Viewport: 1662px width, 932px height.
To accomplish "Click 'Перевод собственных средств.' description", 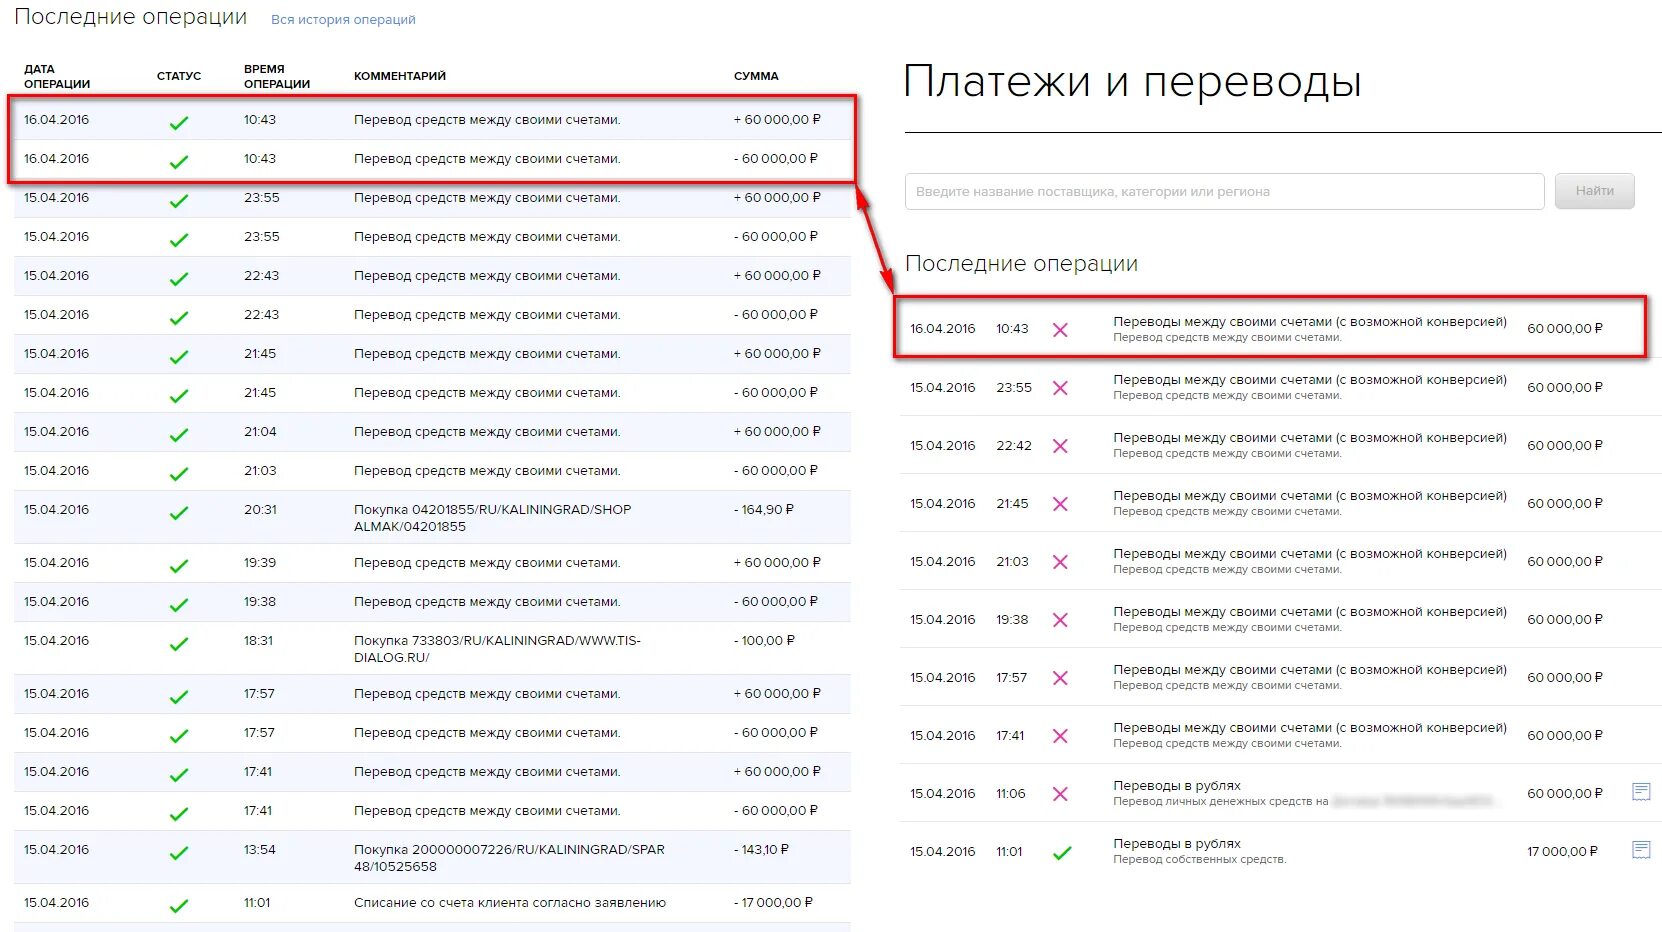I will (x=1200, y=859).
